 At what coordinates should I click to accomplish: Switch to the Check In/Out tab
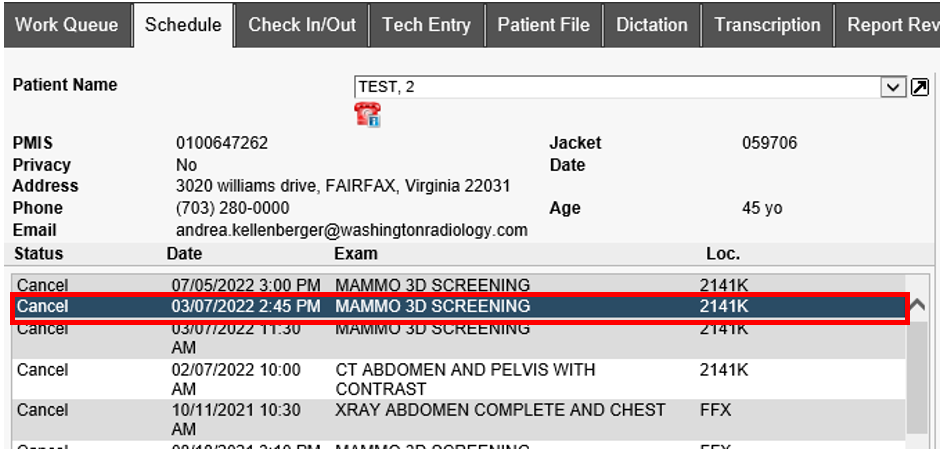tap(302, 25)
